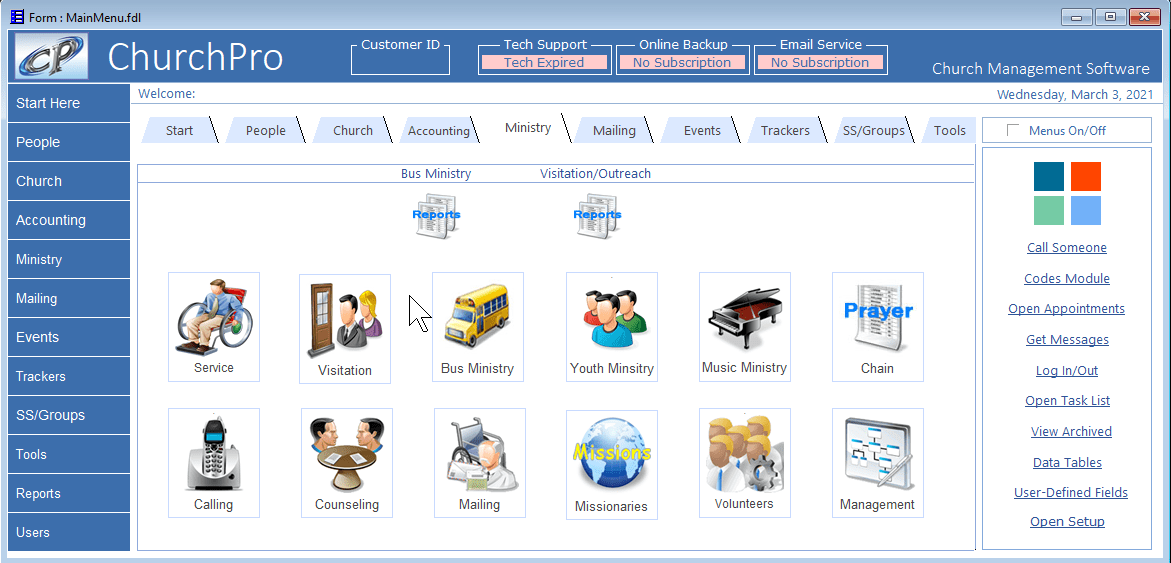Image resolution: width=1171 pixels, height=563 pixels.
Task: Select the Ministry tab
Action: [x=527, y=128]
